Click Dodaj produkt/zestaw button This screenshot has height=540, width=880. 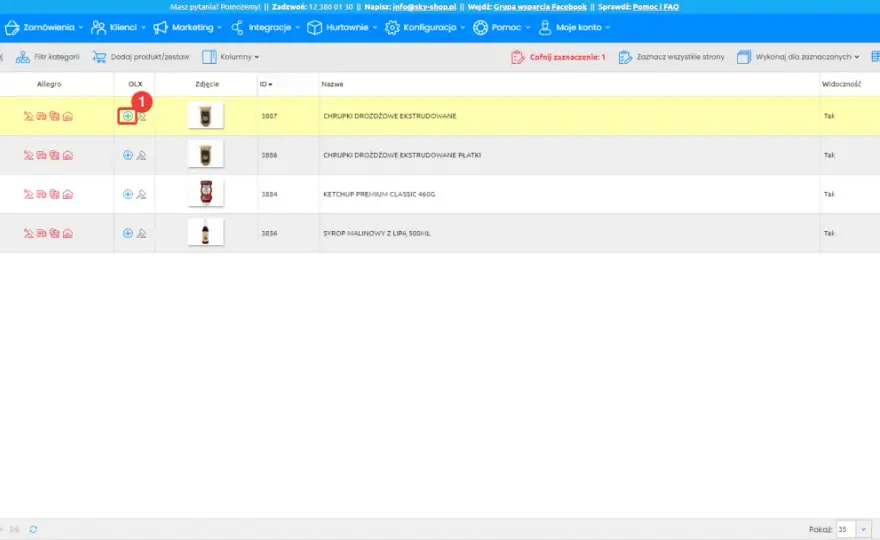tap(141, 57)
